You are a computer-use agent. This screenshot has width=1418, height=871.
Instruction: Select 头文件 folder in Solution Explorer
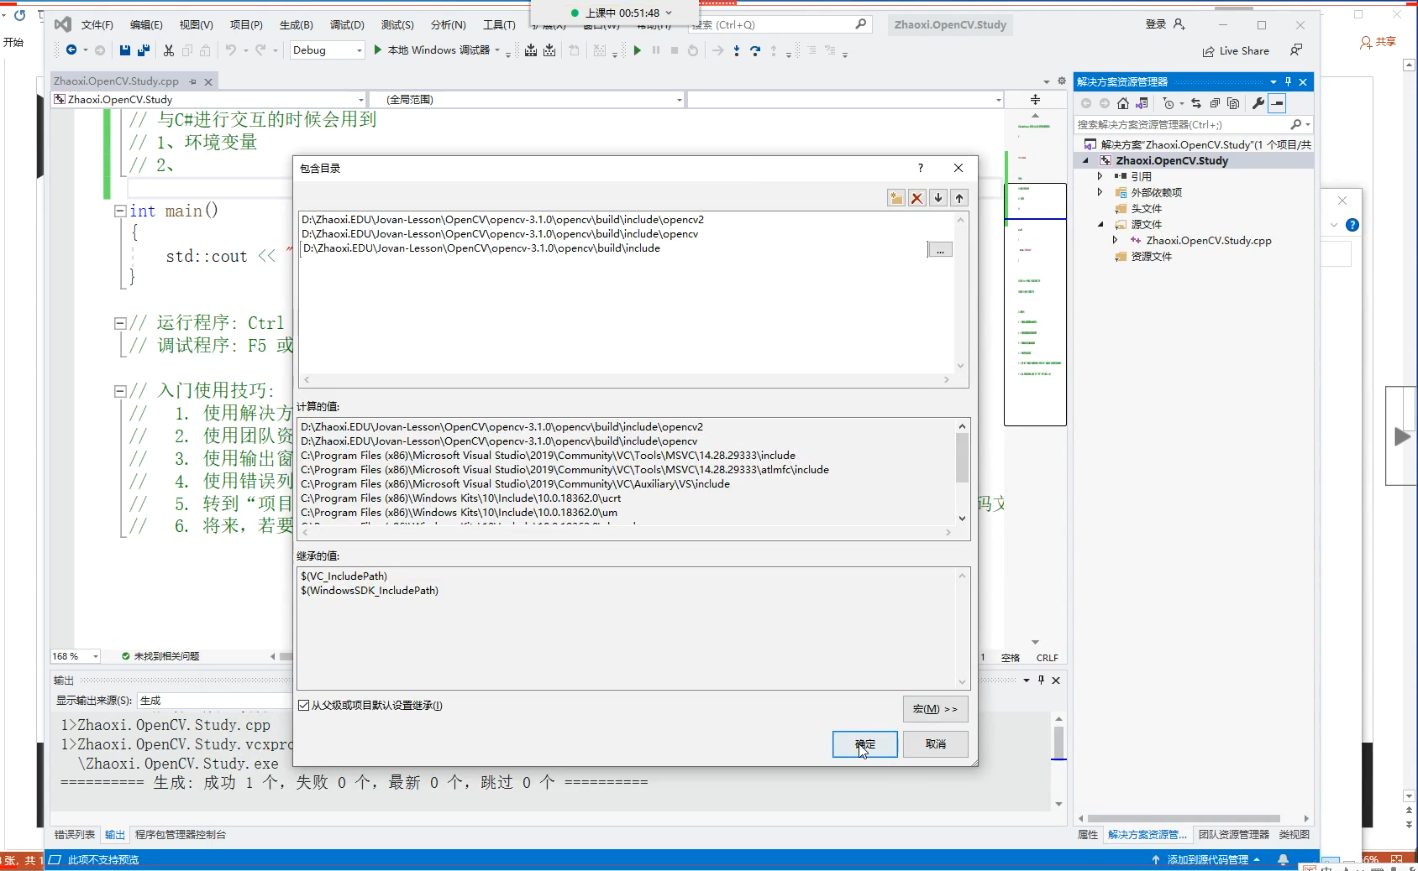1145,208
